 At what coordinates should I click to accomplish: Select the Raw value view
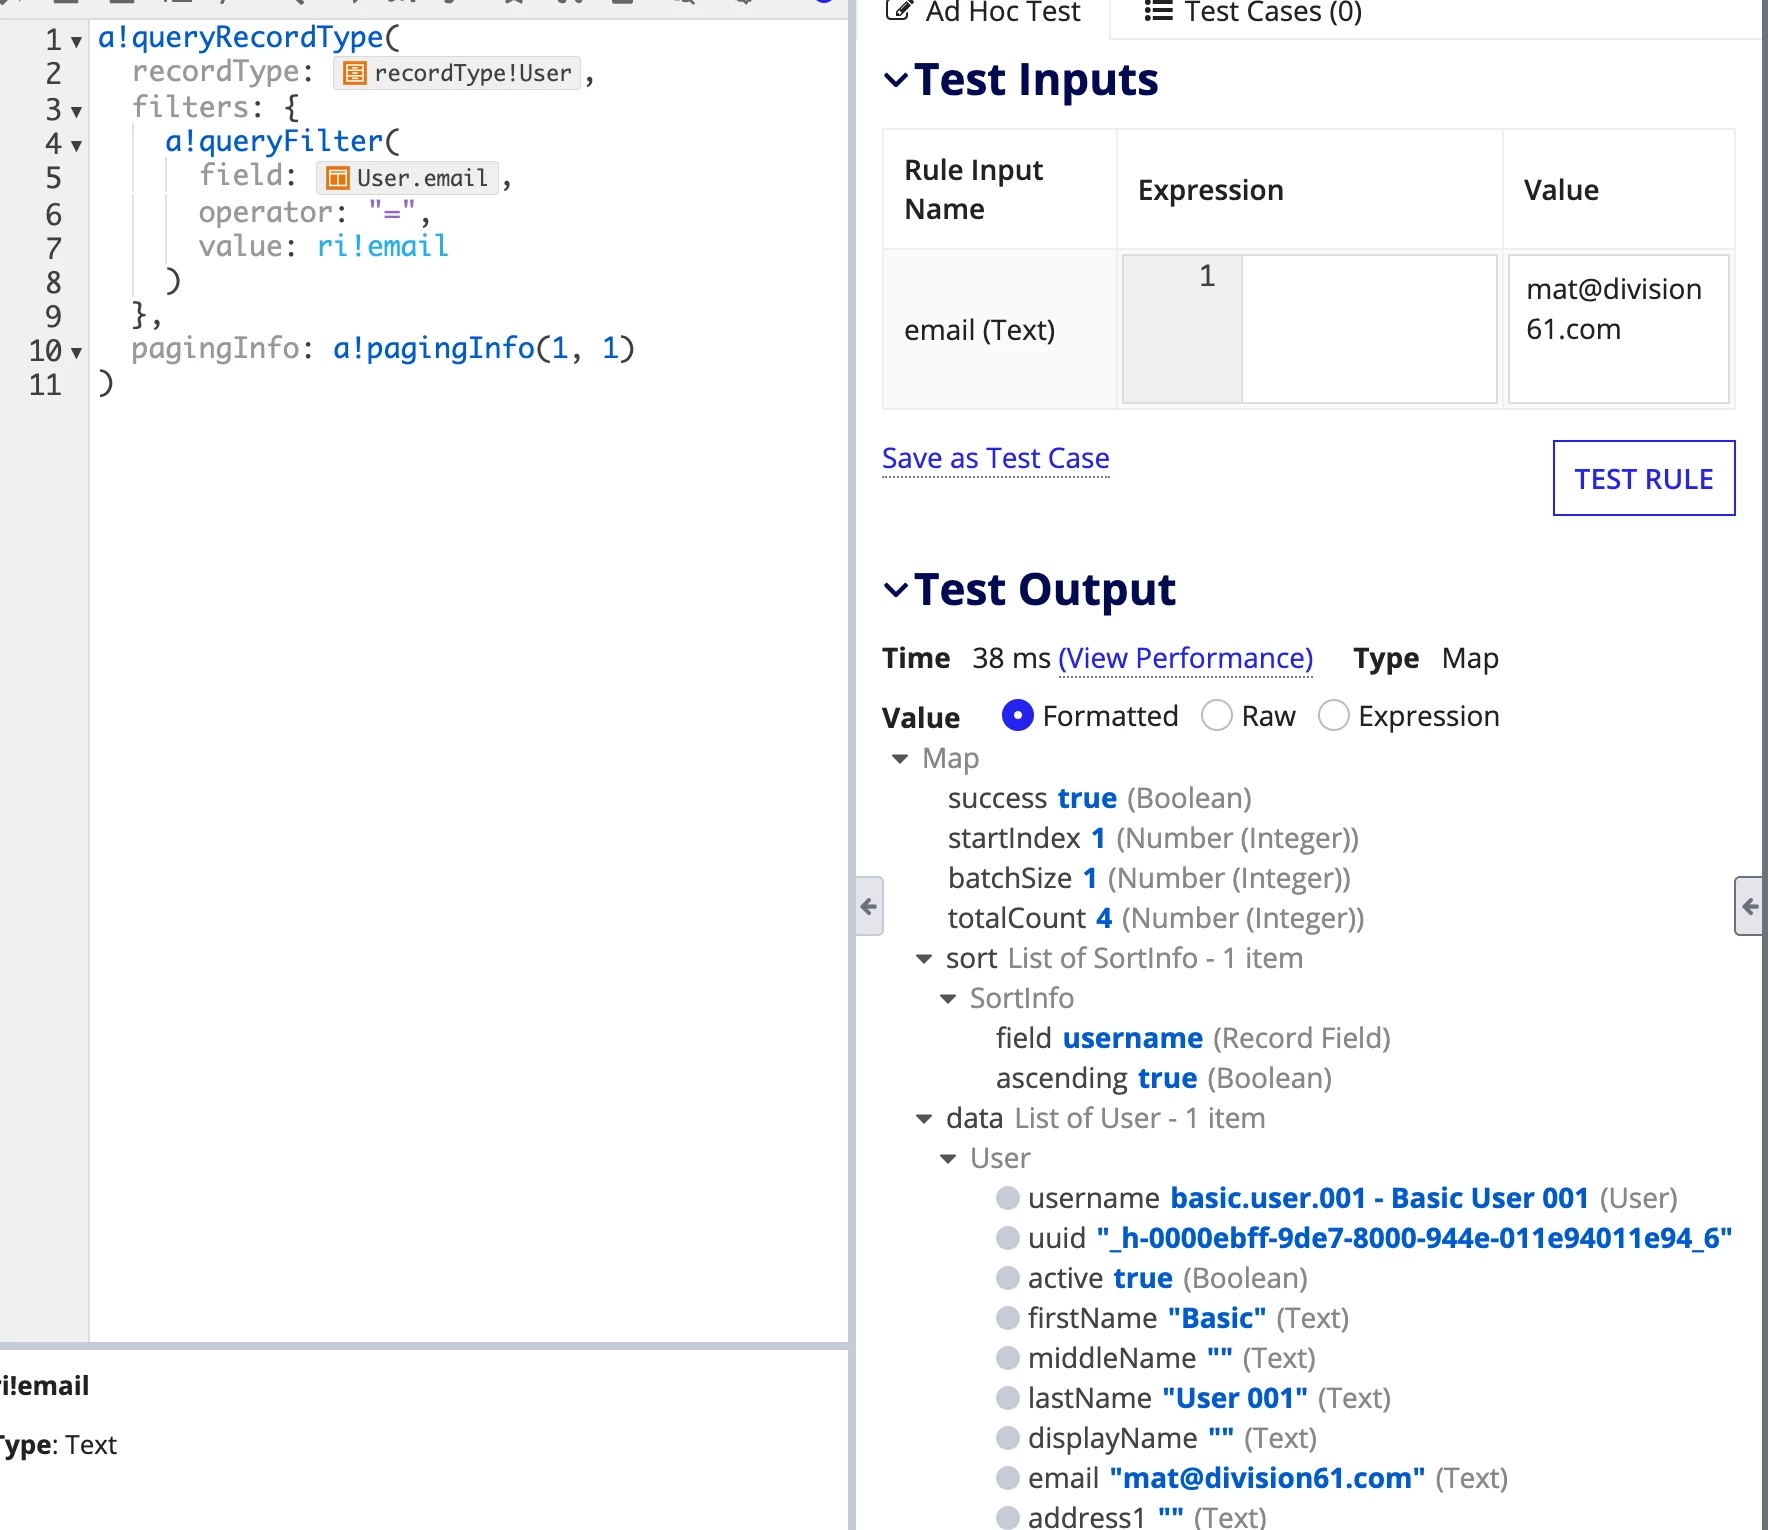(x=1217, y=716)
